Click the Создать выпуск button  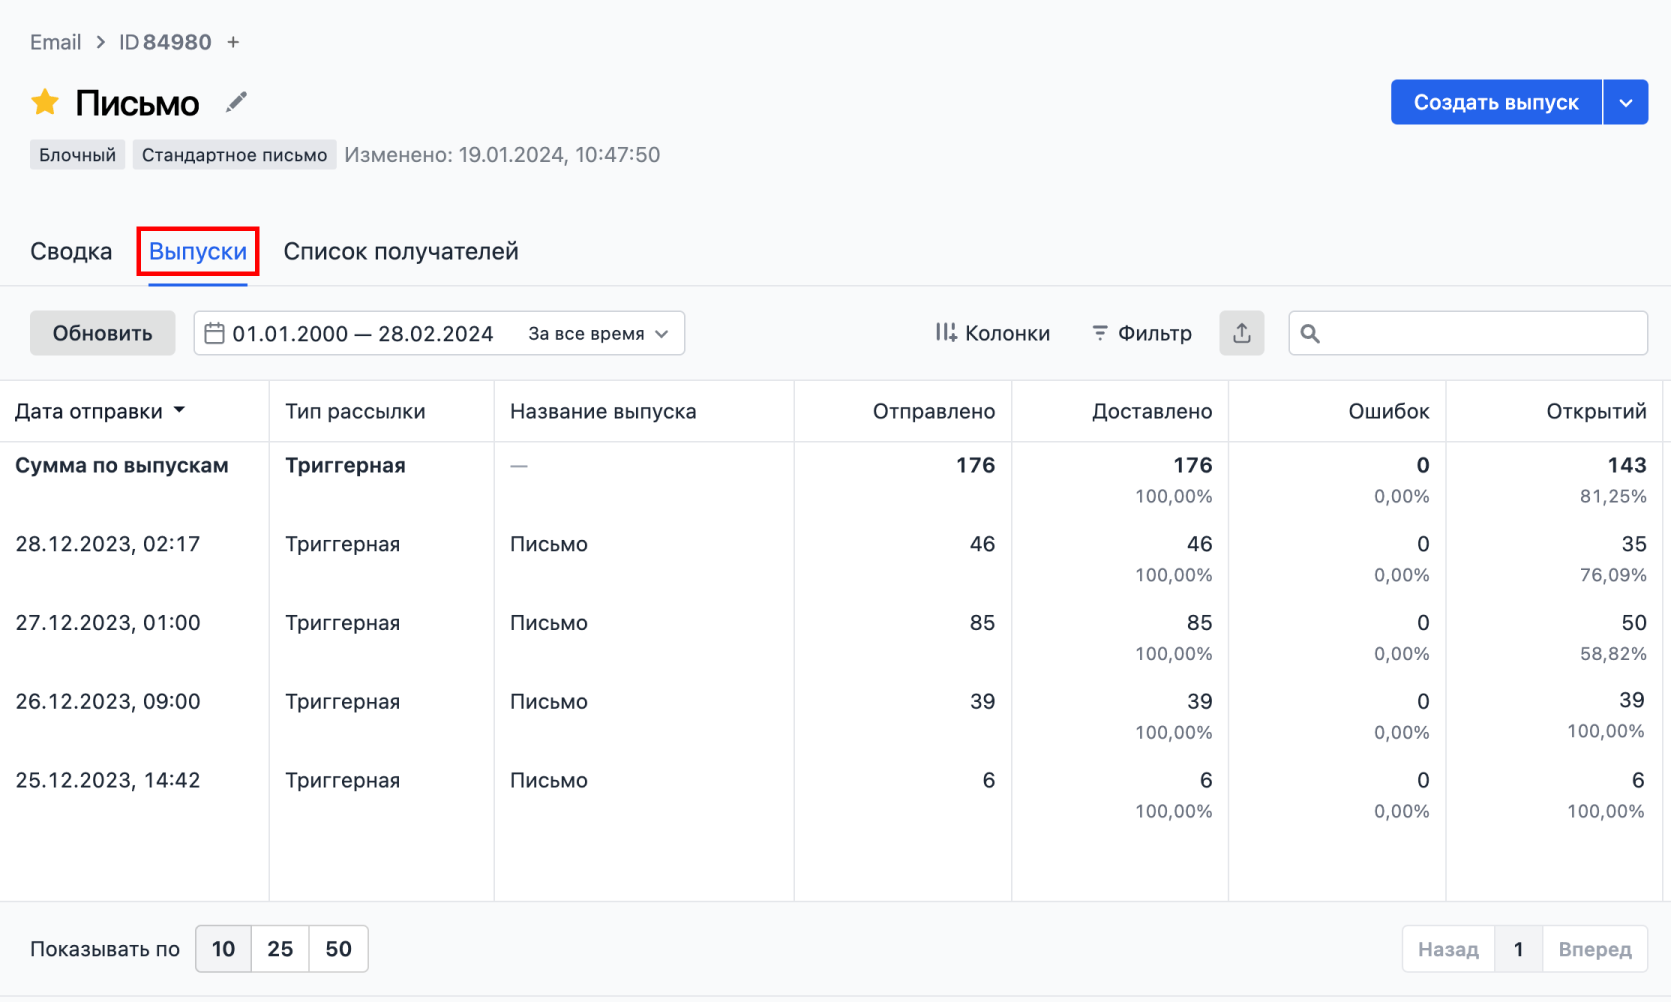click(1495, 103)
